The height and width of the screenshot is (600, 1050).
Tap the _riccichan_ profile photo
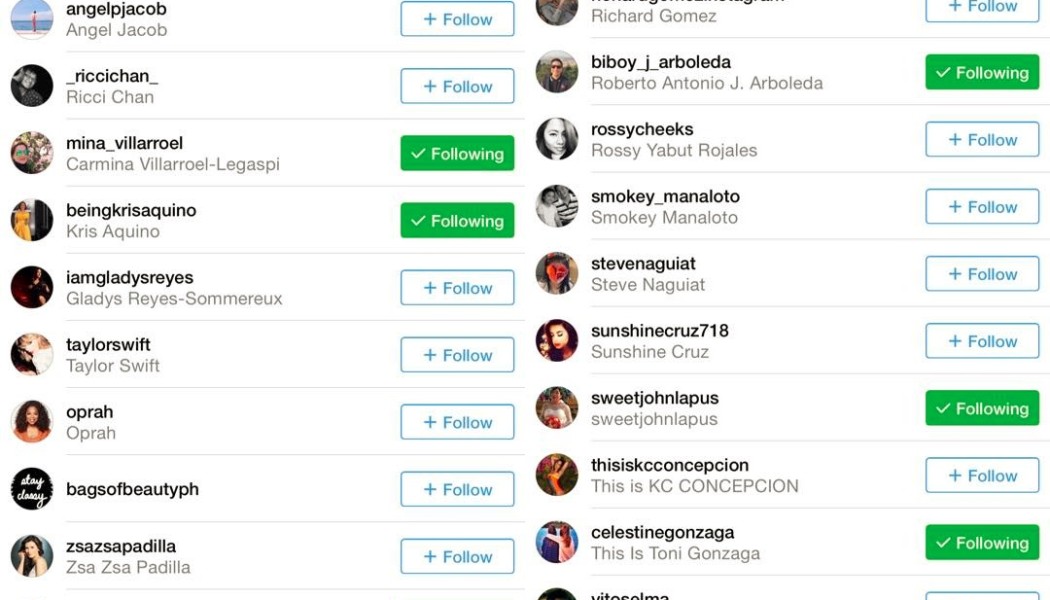pos(31,86)
